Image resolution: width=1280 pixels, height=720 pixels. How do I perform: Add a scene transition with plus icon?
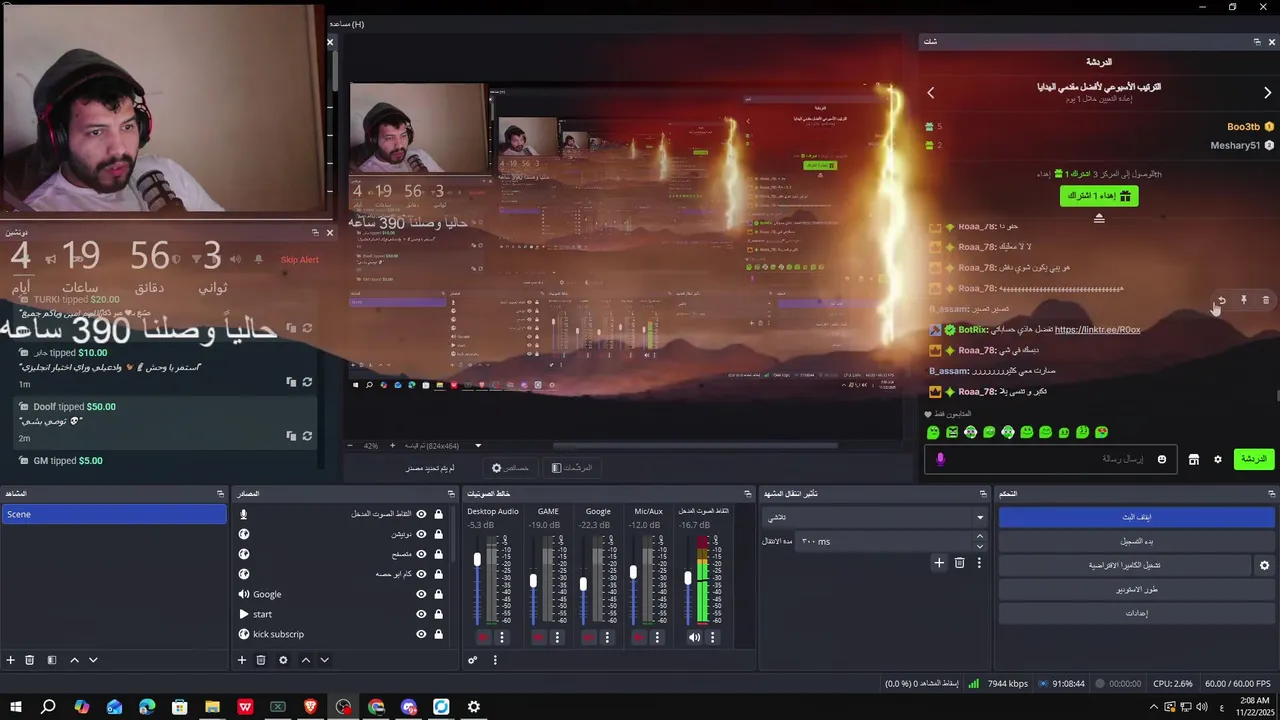pyautogui.click(x=939, y=563)
